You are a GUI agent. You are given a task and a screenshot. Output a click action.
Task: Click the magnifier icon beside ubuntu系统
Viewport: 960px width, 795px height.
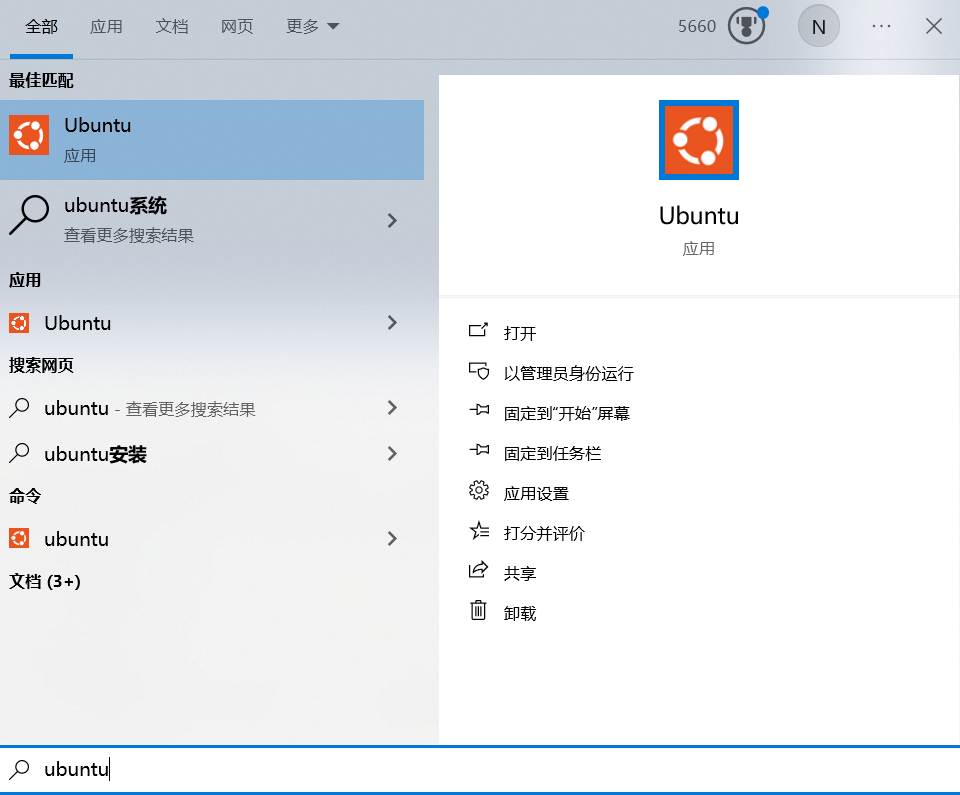(x=29, y=215)
